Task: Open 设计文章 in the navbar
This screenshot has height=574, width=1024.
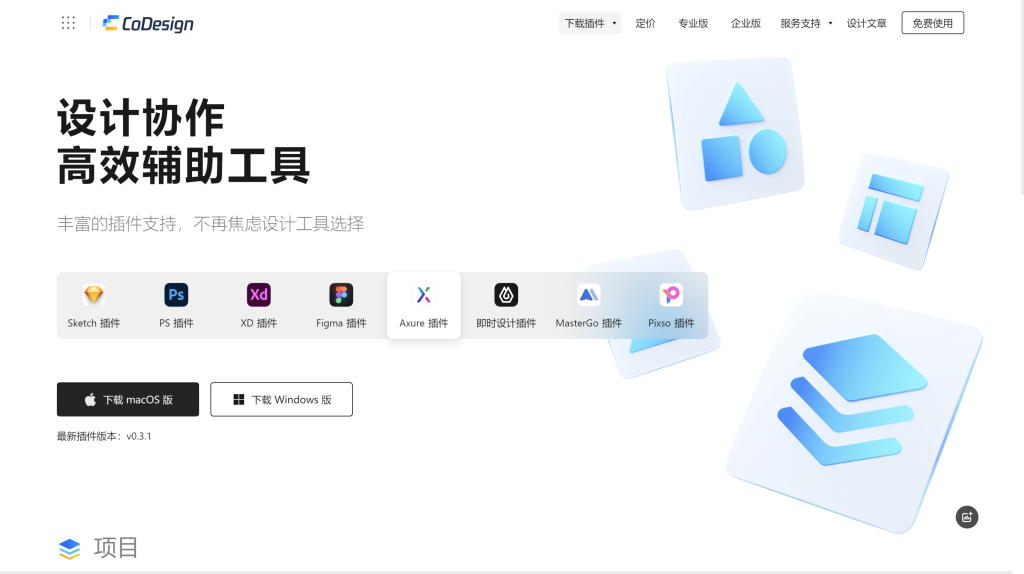Action: tap(867, 23)
